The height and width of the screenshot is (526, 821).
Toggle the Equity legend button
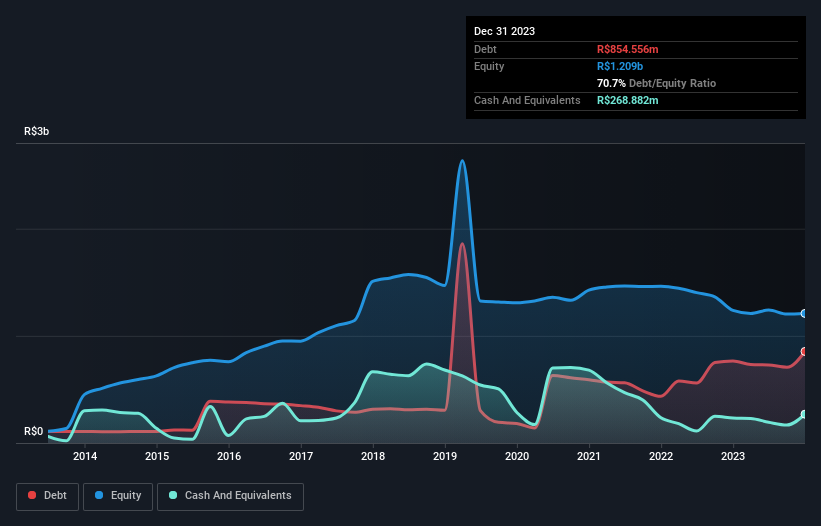pos(118,496)
